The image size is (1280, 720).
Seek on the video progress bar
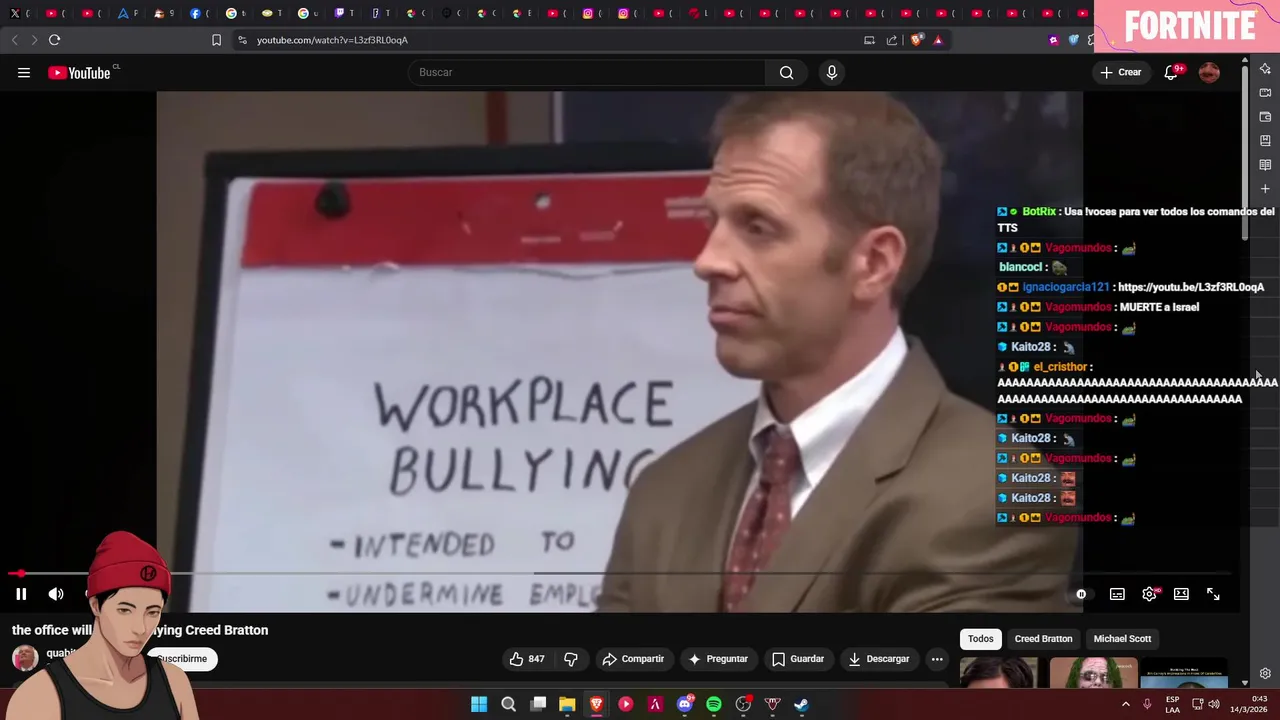pyautogui.click(x=620, y=574)
